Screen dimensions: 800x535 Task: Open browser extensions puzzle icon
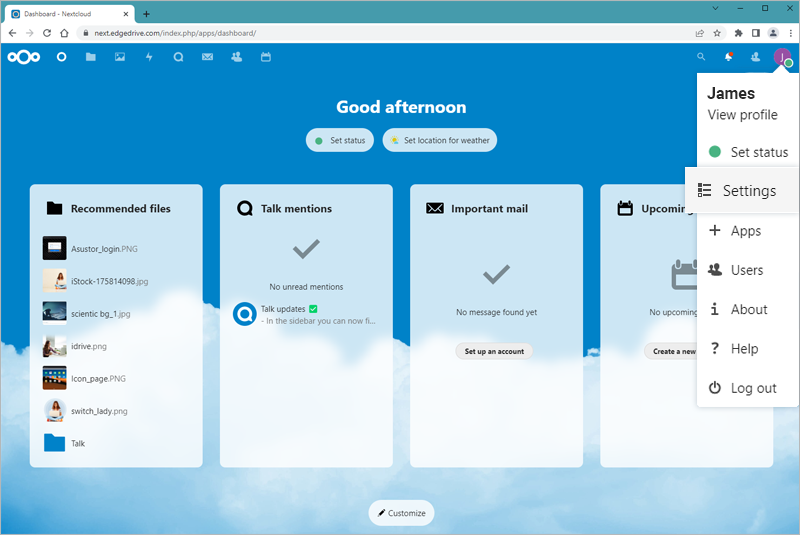(738, 33)
